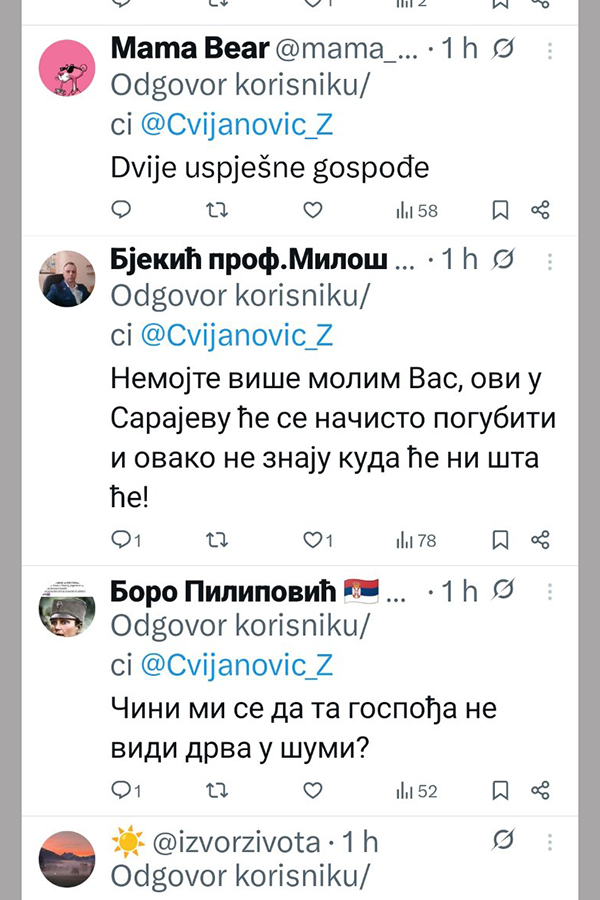This screenshot has width=600, height=900.
Task: Reply to Mama Bear's tweet
Action: tap(121, 210)
